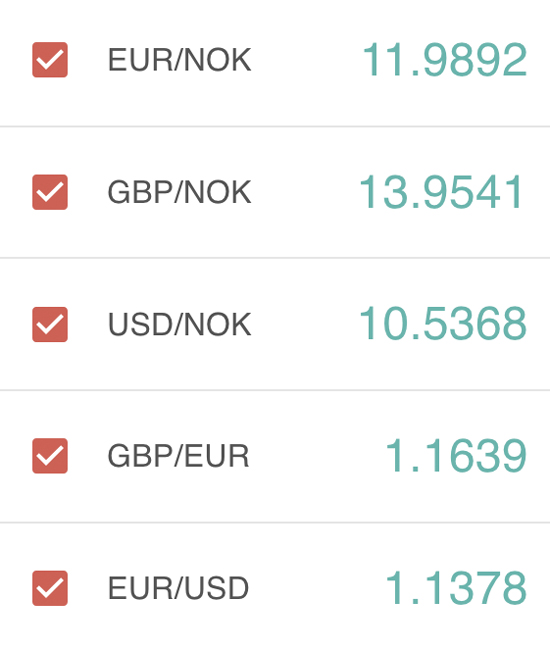Select the EUR/USD pair label
The height and width of the screenshot is (650, 550).
[179, 588]
